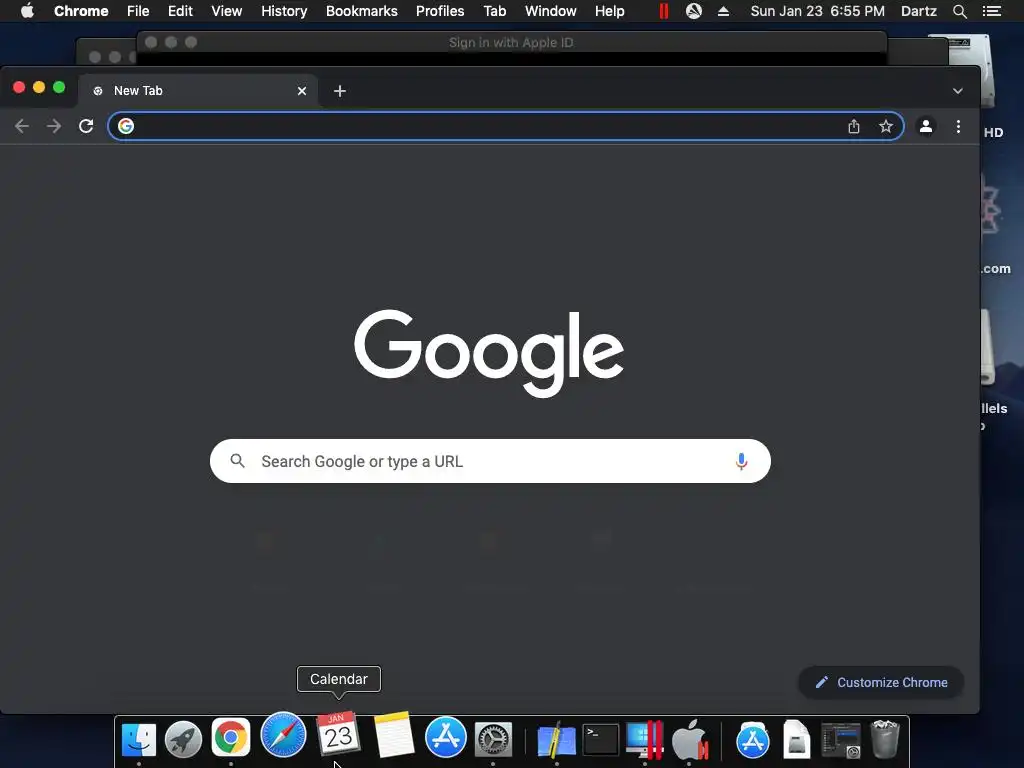Open the History menu
Screen dimensions: 1024x768
pos(284,11)
